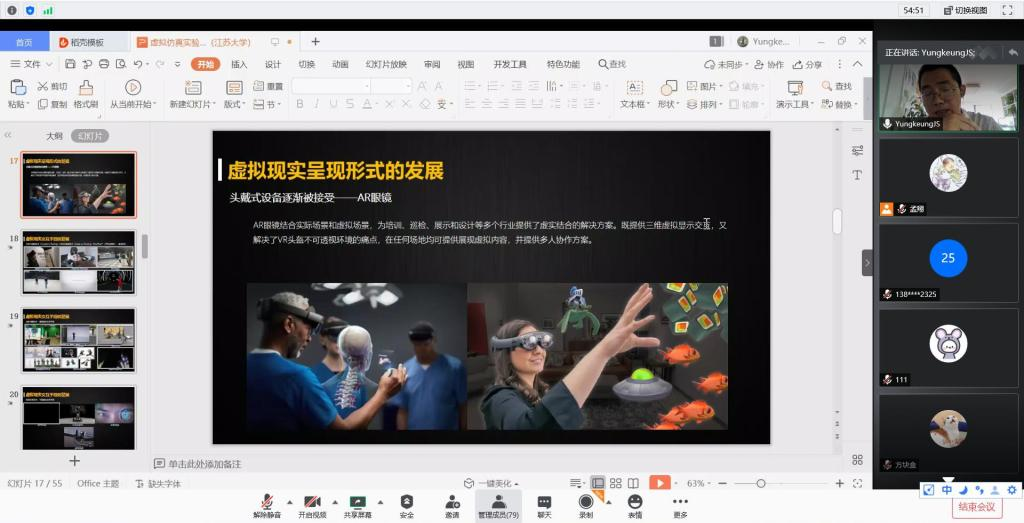Switch to the 稻壳模板 document tab
Viewport: 1024px width, 523px height.
tap(88, 42)
